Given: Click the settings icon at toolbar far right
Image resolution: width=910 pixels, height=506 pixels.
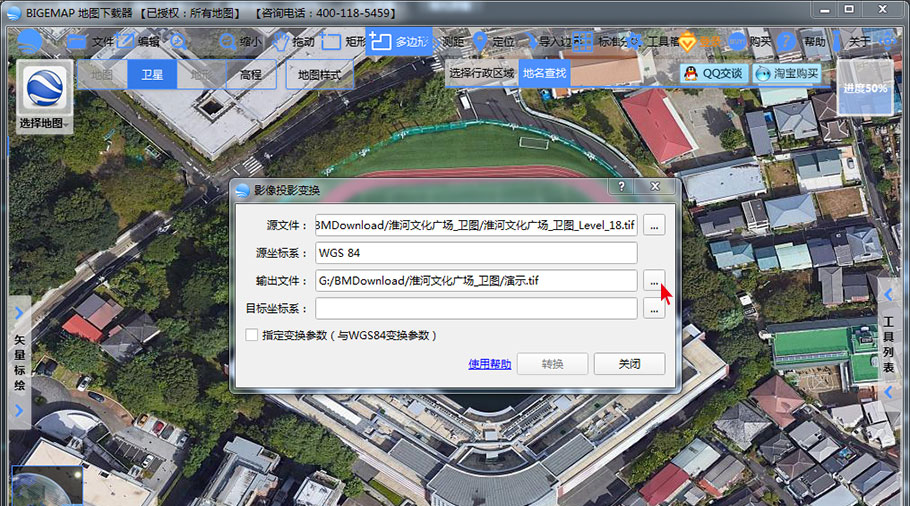Looking at the screenshot, I should pyautogui.click(x=886, y=41).
